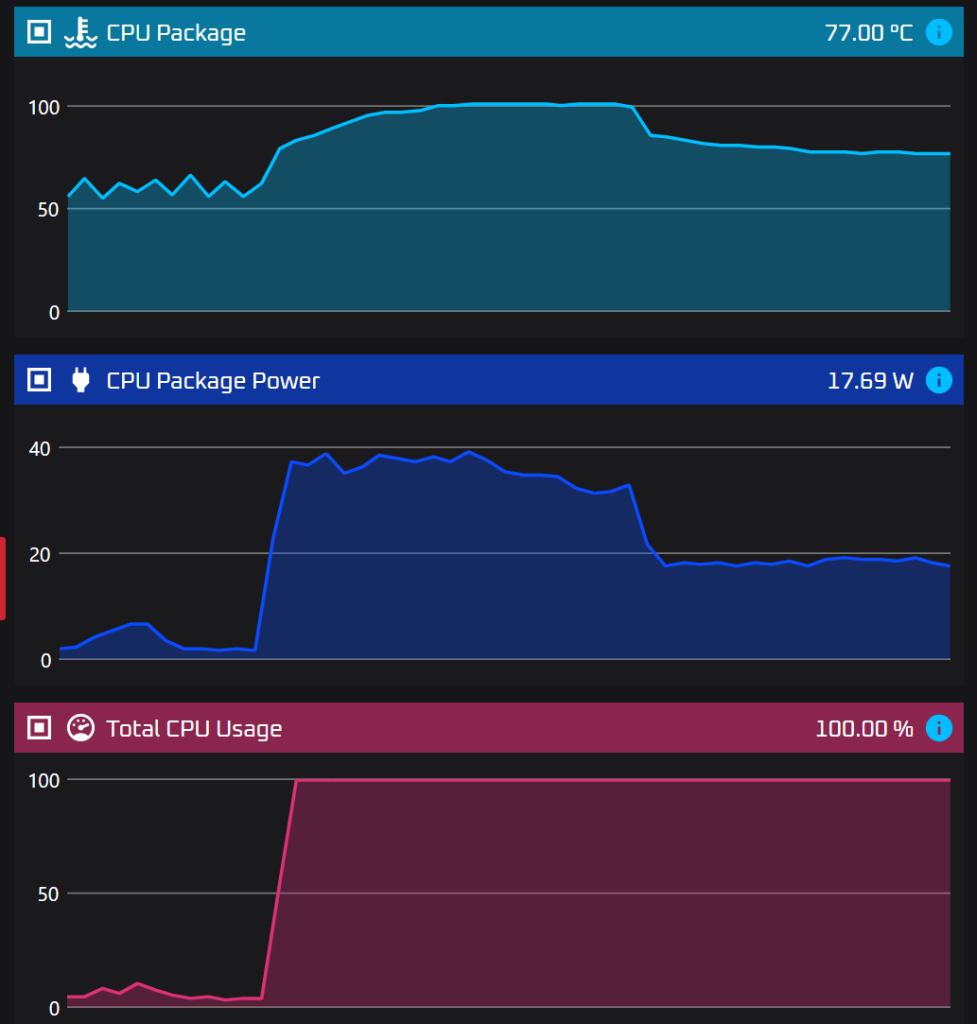Click the 100.00 % usage reading
This screenshot has height=1024, width=977.
[864, 728]
